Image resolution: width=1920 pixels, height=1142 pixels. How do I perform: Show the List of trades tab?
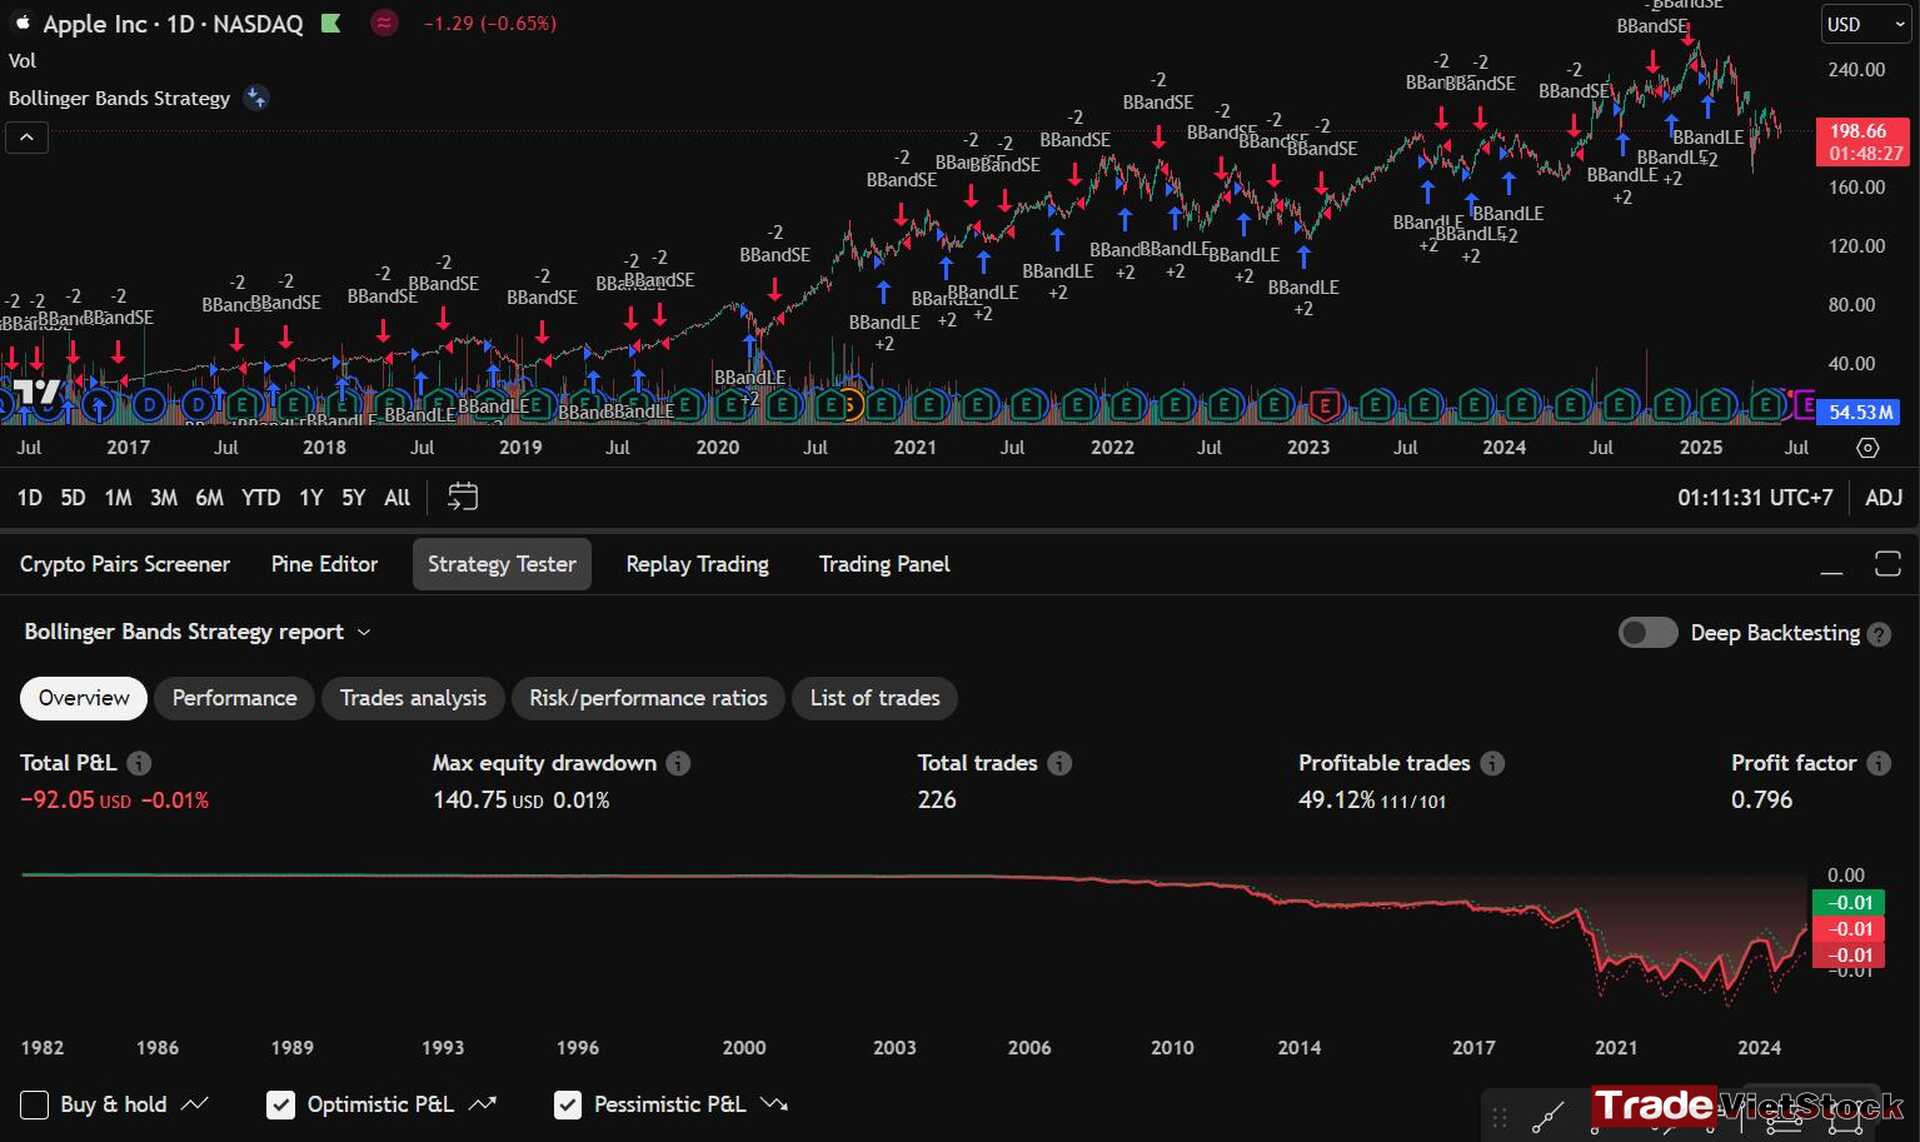coord(875,698)
